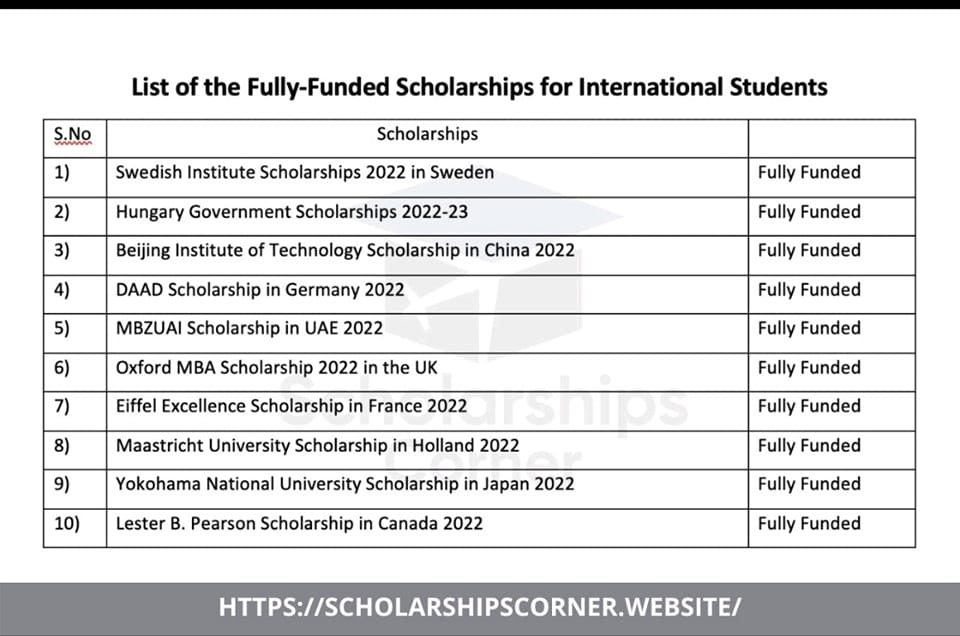
Task: Click the Eiffel Excellence Scholarship in France entry
Action: [x=291, y=406]
